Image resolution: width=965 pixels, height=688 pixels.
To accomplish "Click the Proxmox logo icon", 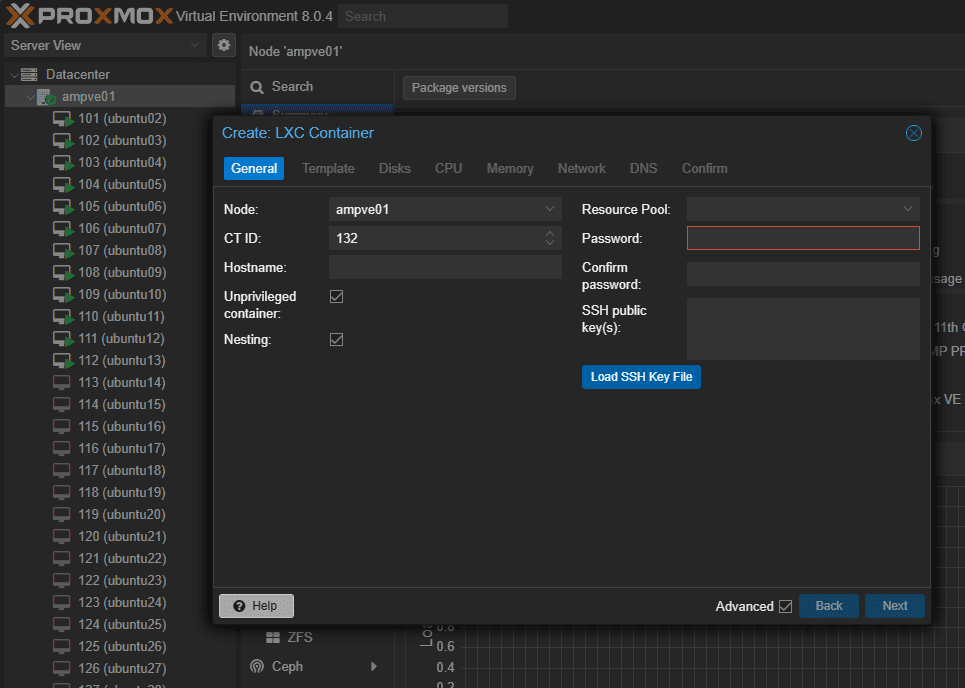I will click(x=22, y=15).
